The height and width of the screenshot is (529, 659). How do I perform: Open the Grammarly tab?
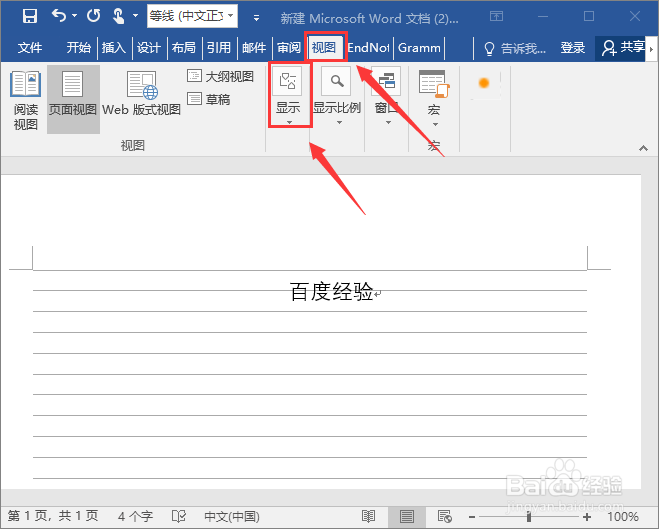419,47
